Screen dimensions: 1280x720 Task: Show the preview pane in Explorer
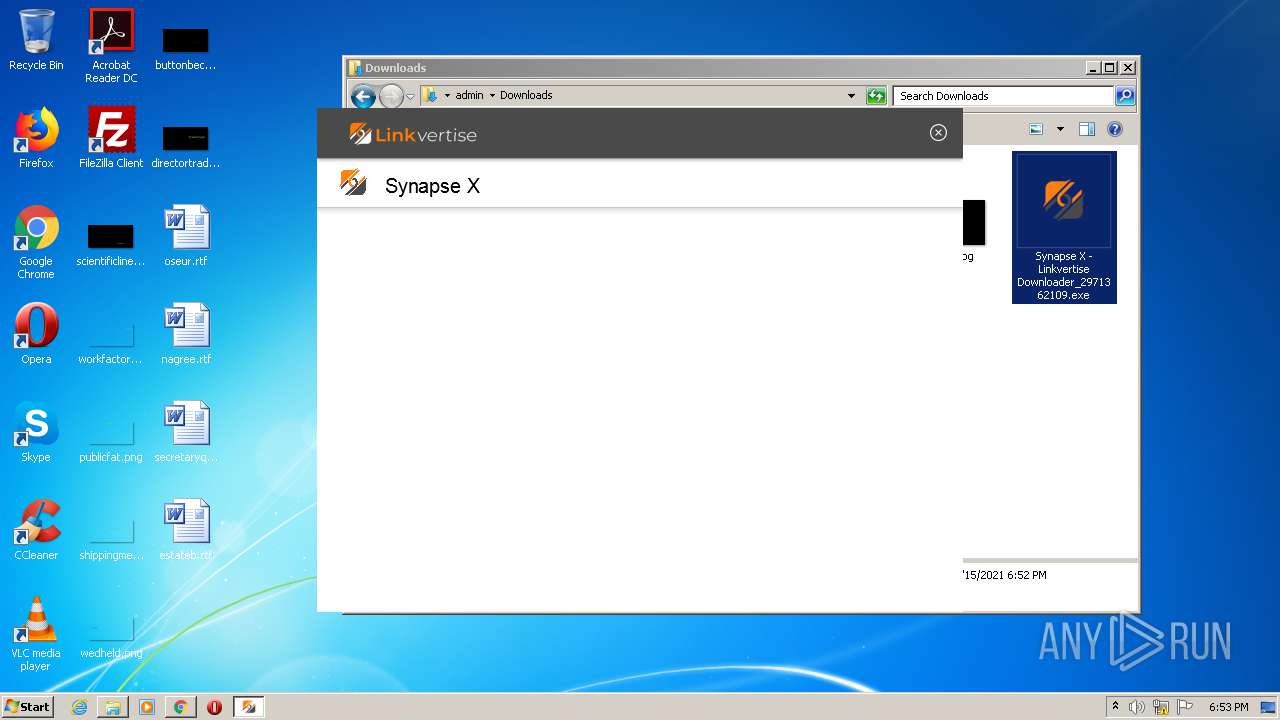pos(1087,129)
